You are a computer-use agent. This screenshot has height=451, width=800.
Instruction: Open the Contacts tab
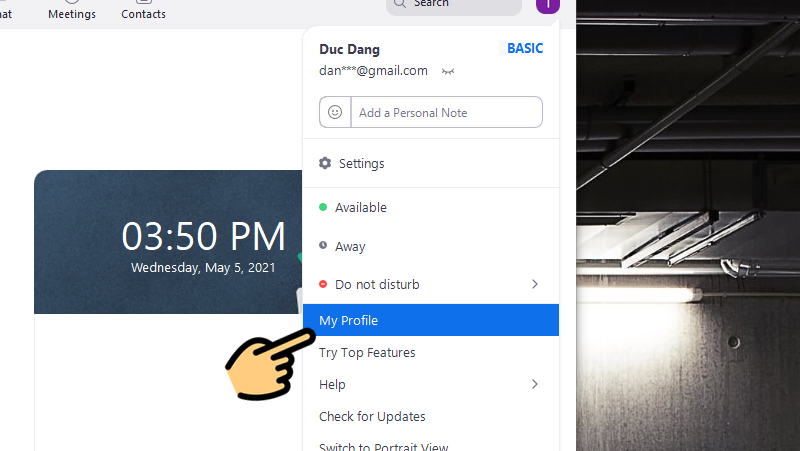click(x=143, y=13)
